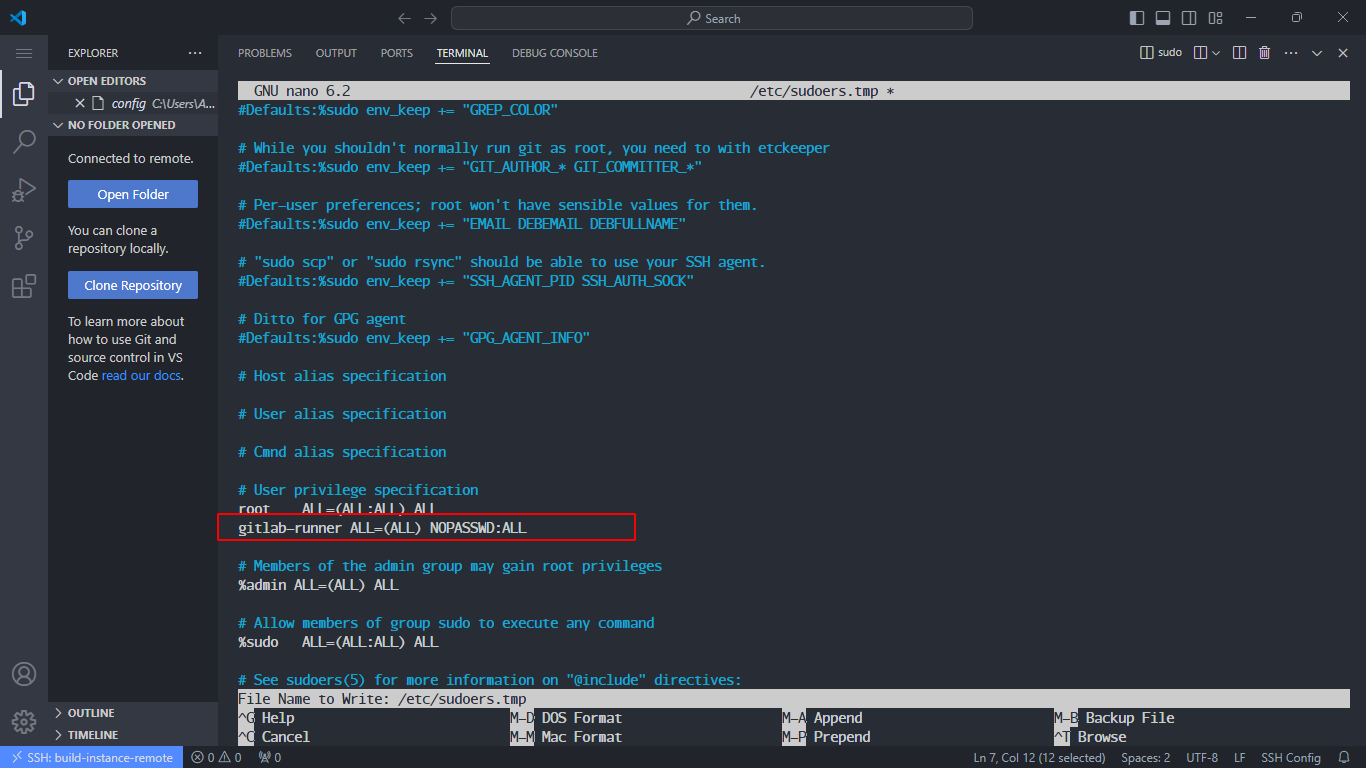Open notifications bell in status bar
This screenshot has width=1366, height=768.
tap(1345, 757)
